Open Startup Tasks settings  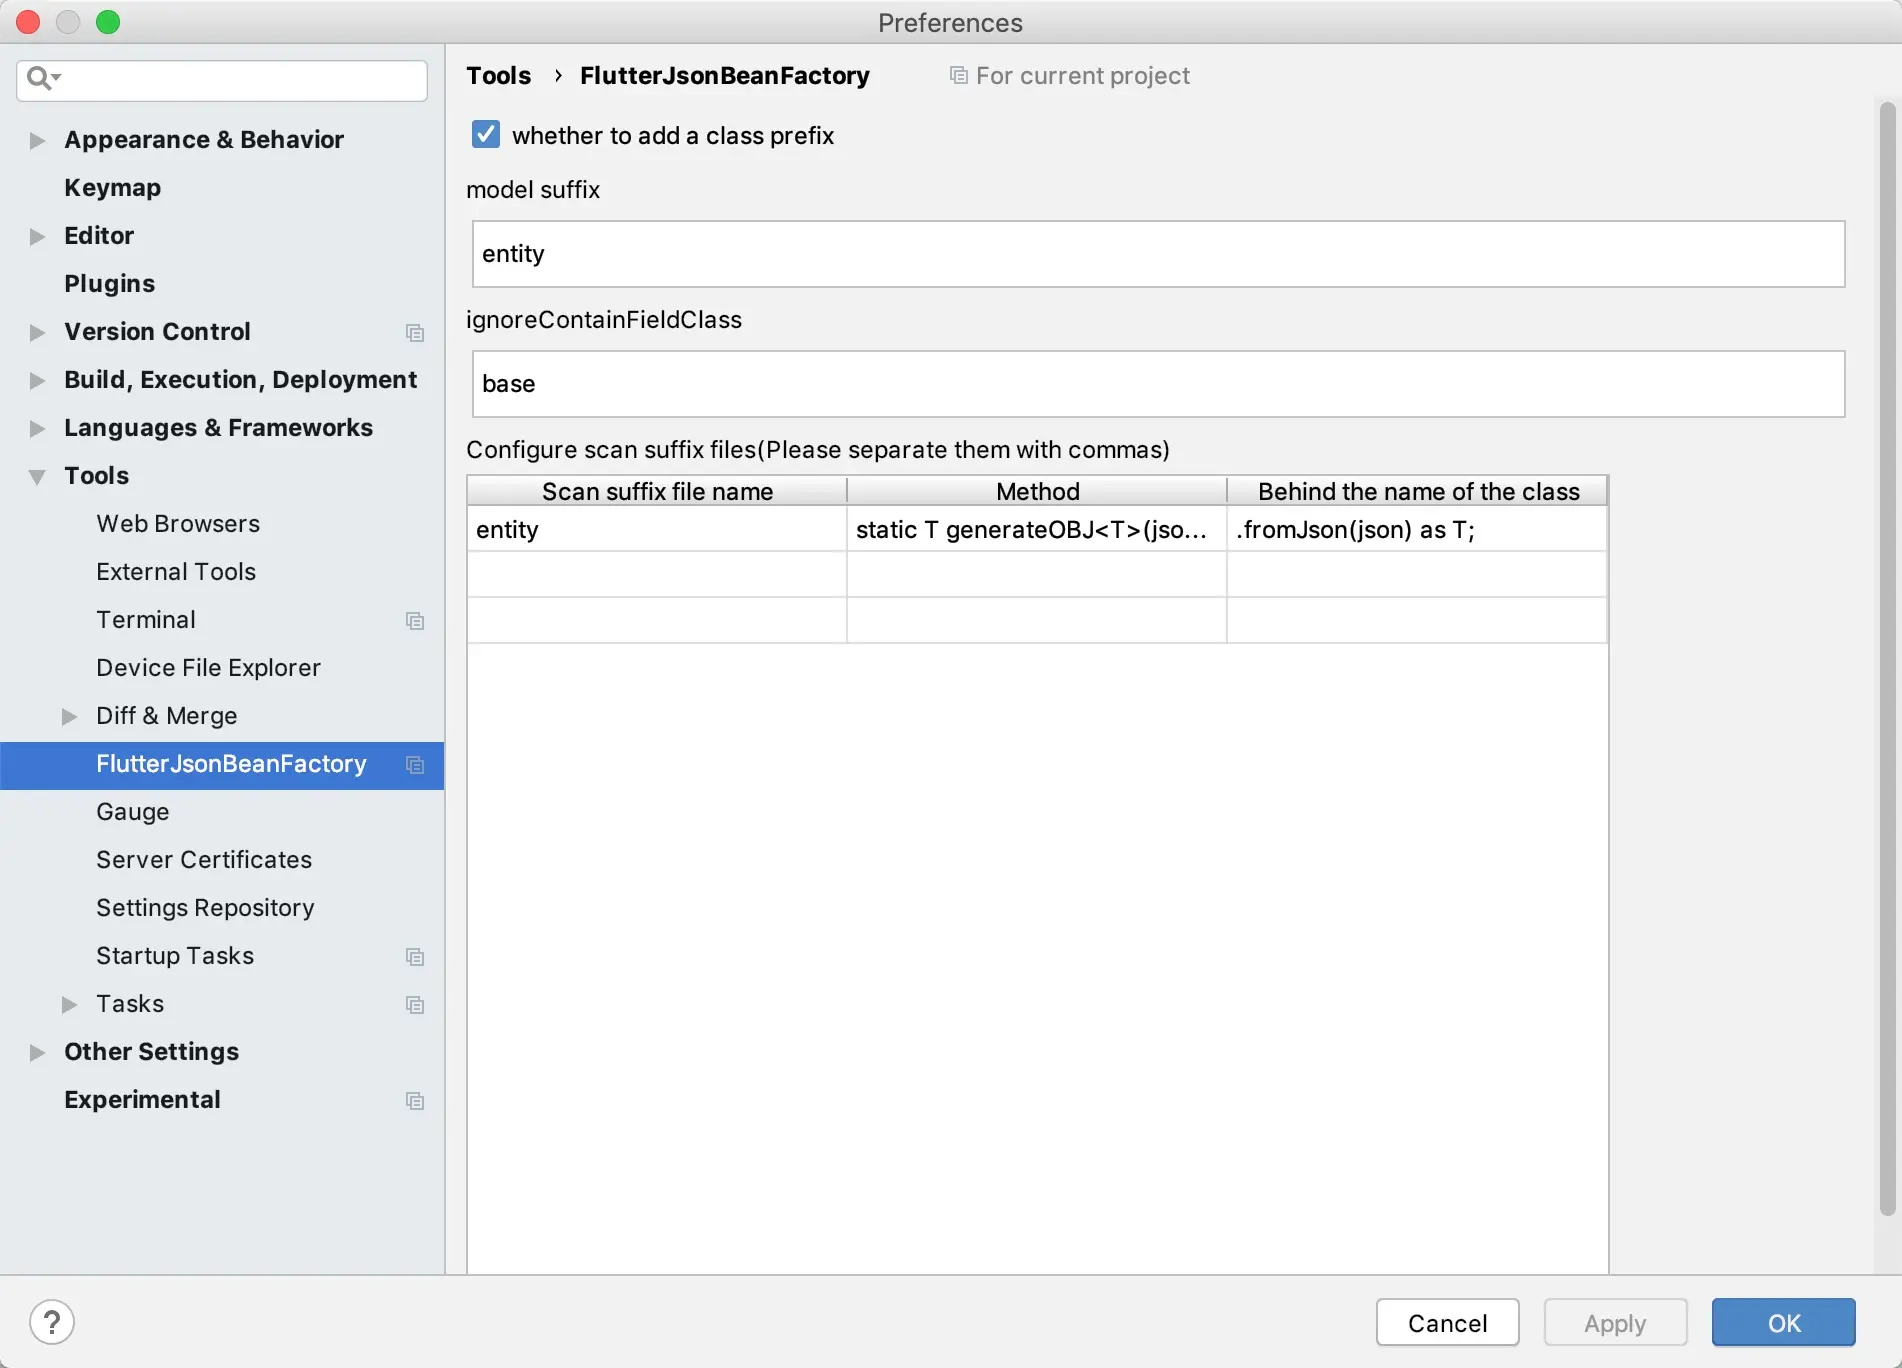pyautogui.click(x=175, y=956)
